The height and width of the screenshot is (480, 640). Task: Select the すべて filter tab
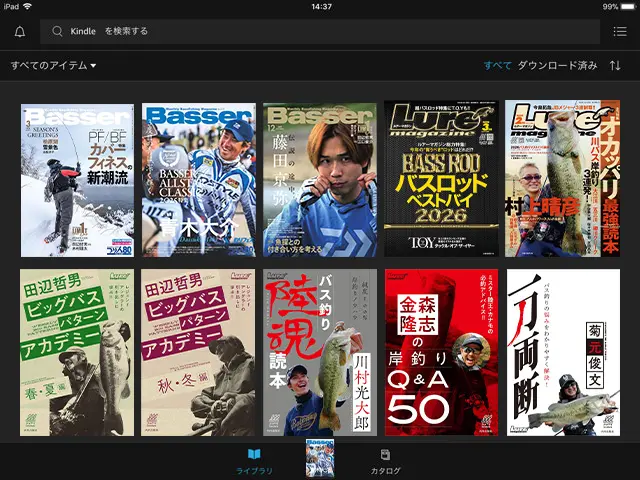point(497,65)
